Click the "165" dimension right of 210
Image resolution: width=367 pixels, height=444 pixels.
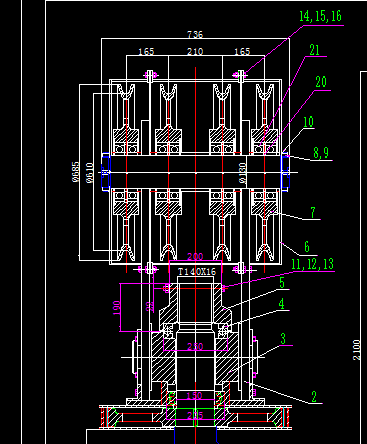point(242,52)
